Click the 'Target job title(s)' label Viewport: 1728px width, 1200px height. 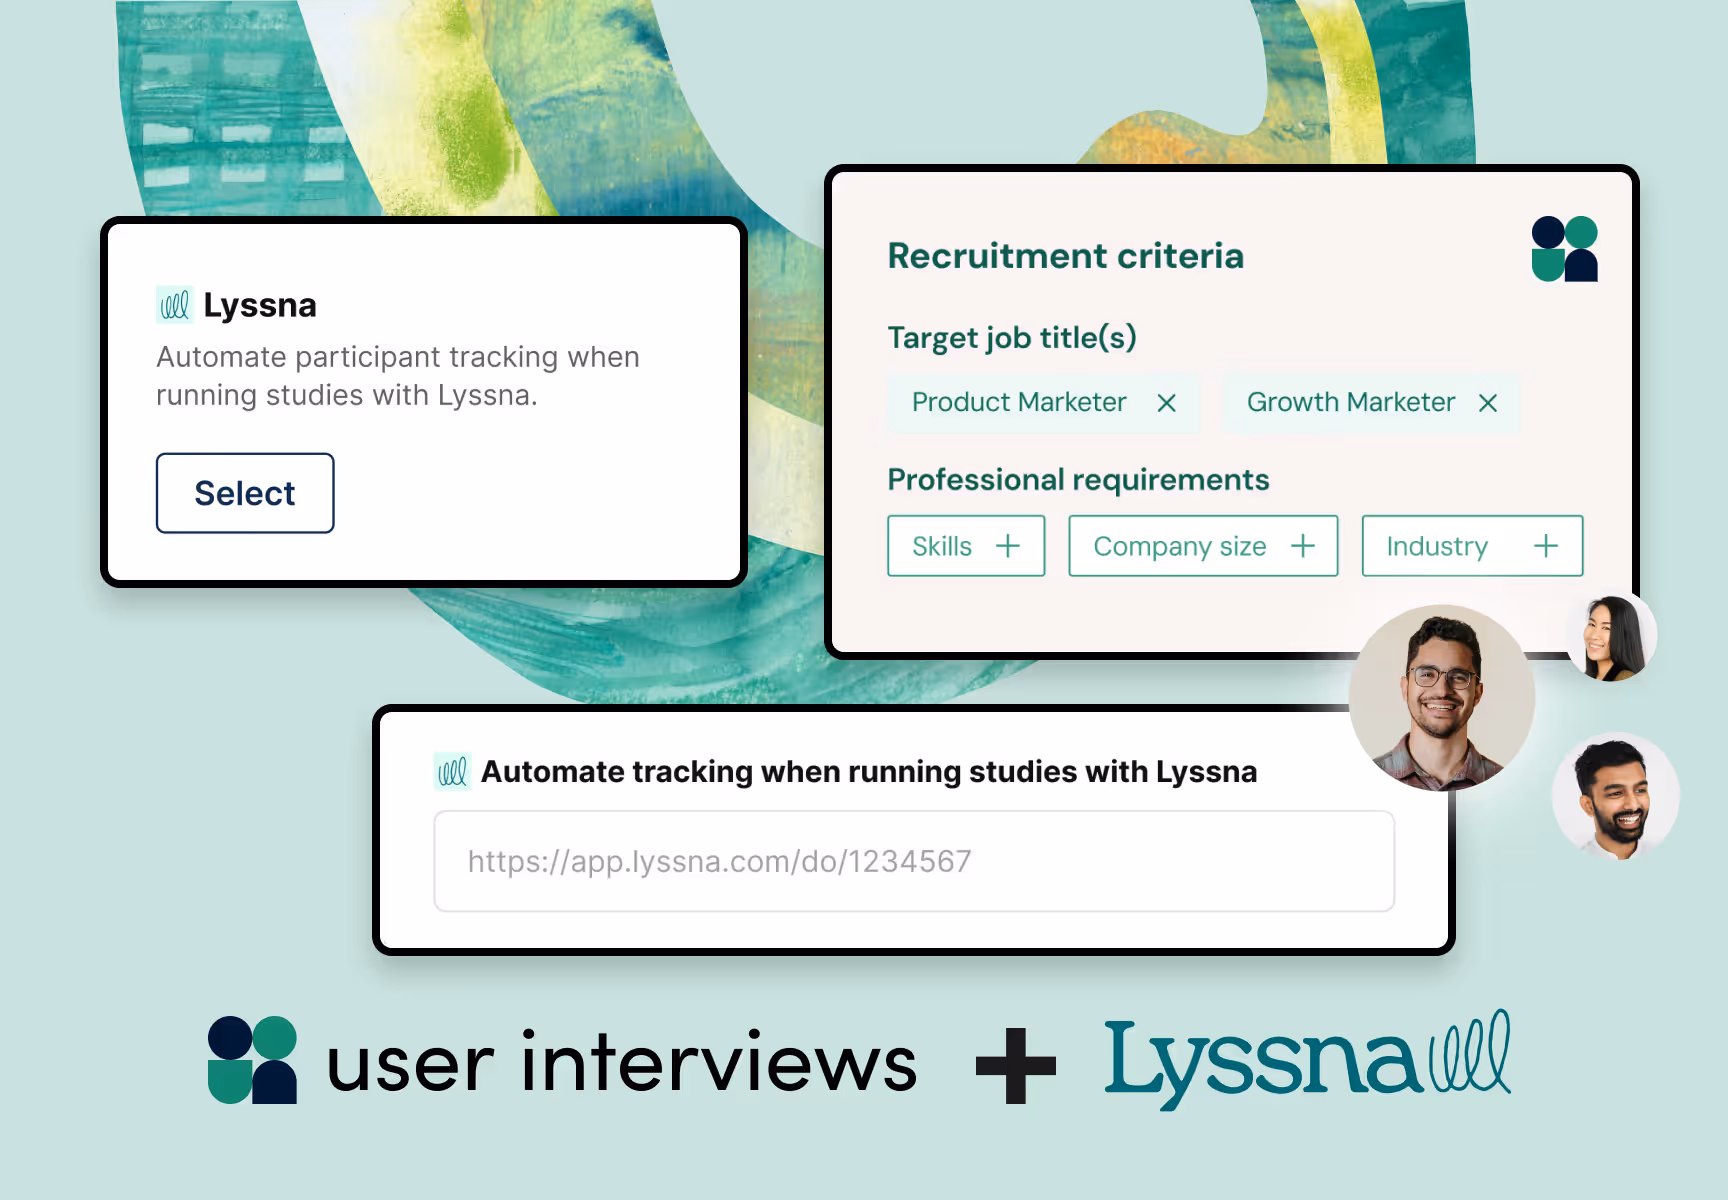point(1012,338)
